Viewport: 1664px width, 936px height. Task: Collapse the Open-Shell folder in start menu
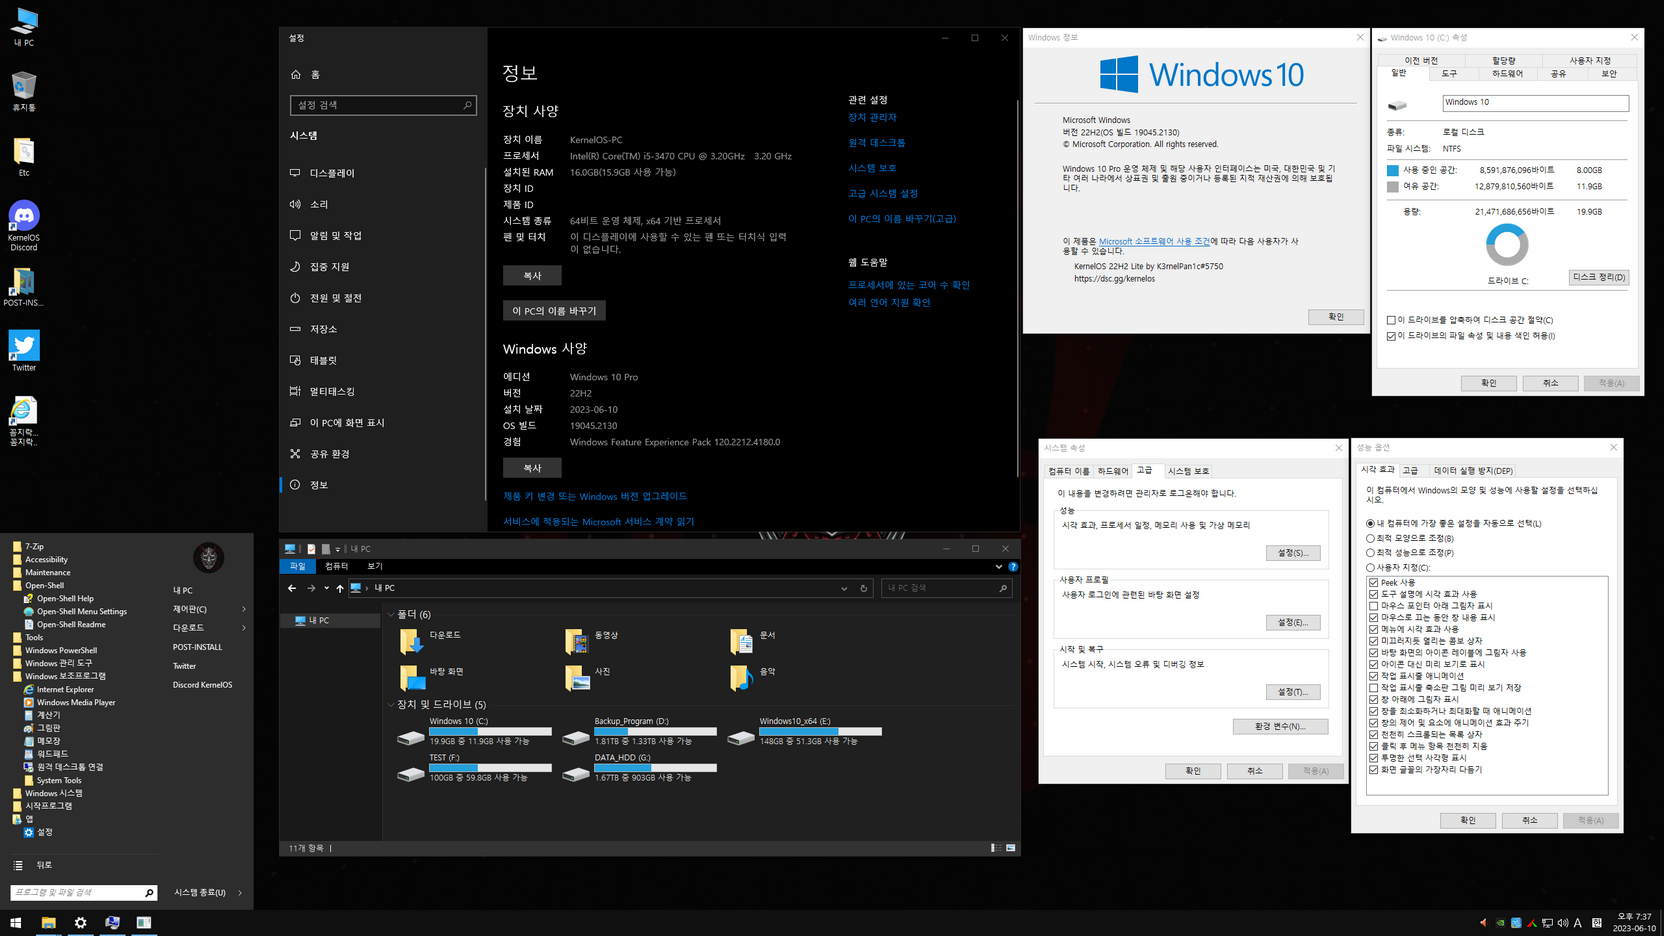coord(38,585)
